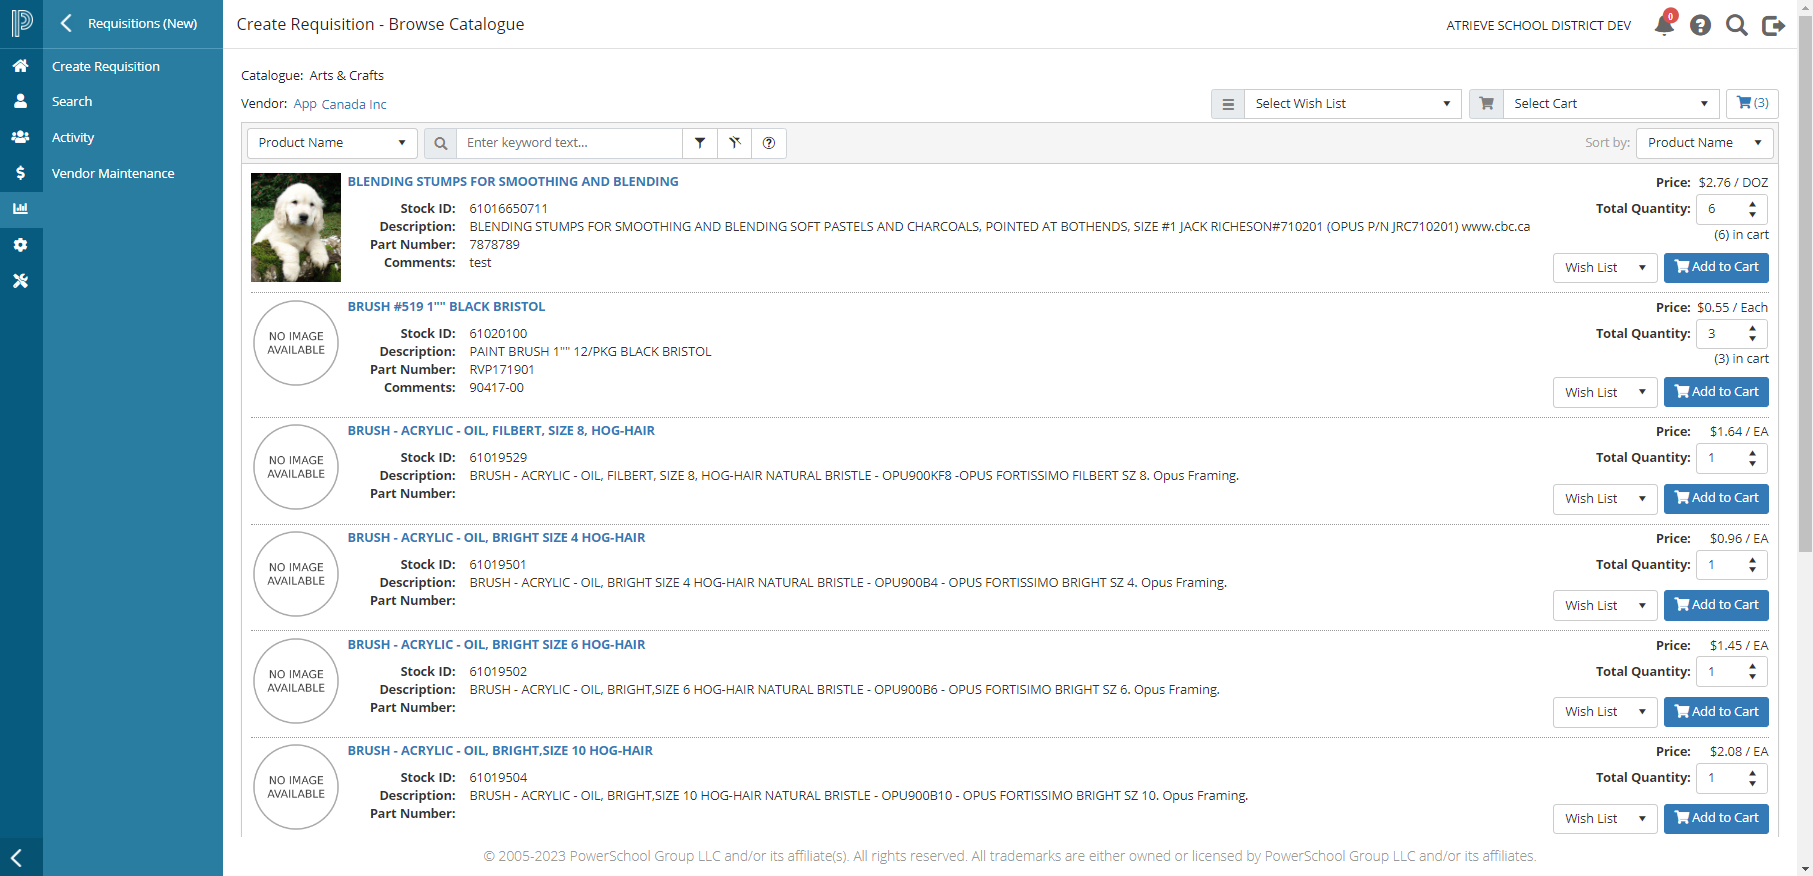1813x876 pixels.
Task: Open the help question mark icon in header
Action: pos(1700,25)
